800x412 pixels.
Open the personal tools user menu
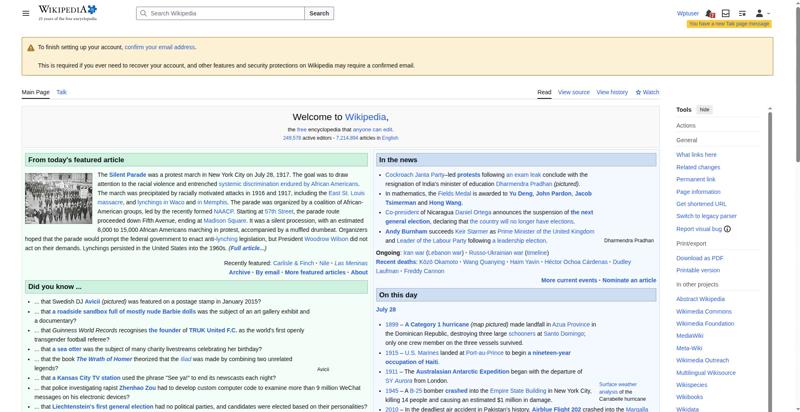pyautogui.click(x=762, y=13)
